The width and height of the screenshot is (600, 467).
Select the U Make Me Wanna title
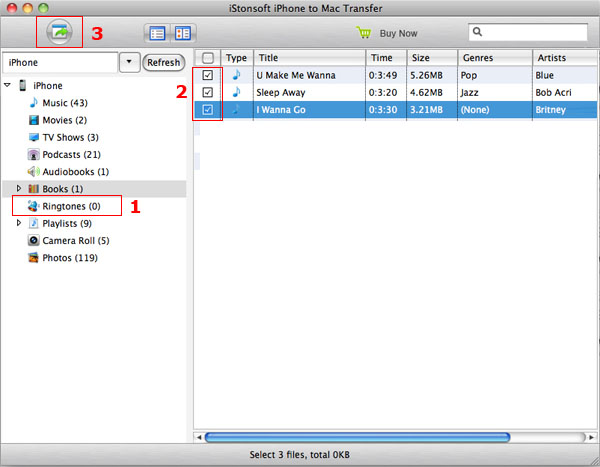click(x=296, y=75)
